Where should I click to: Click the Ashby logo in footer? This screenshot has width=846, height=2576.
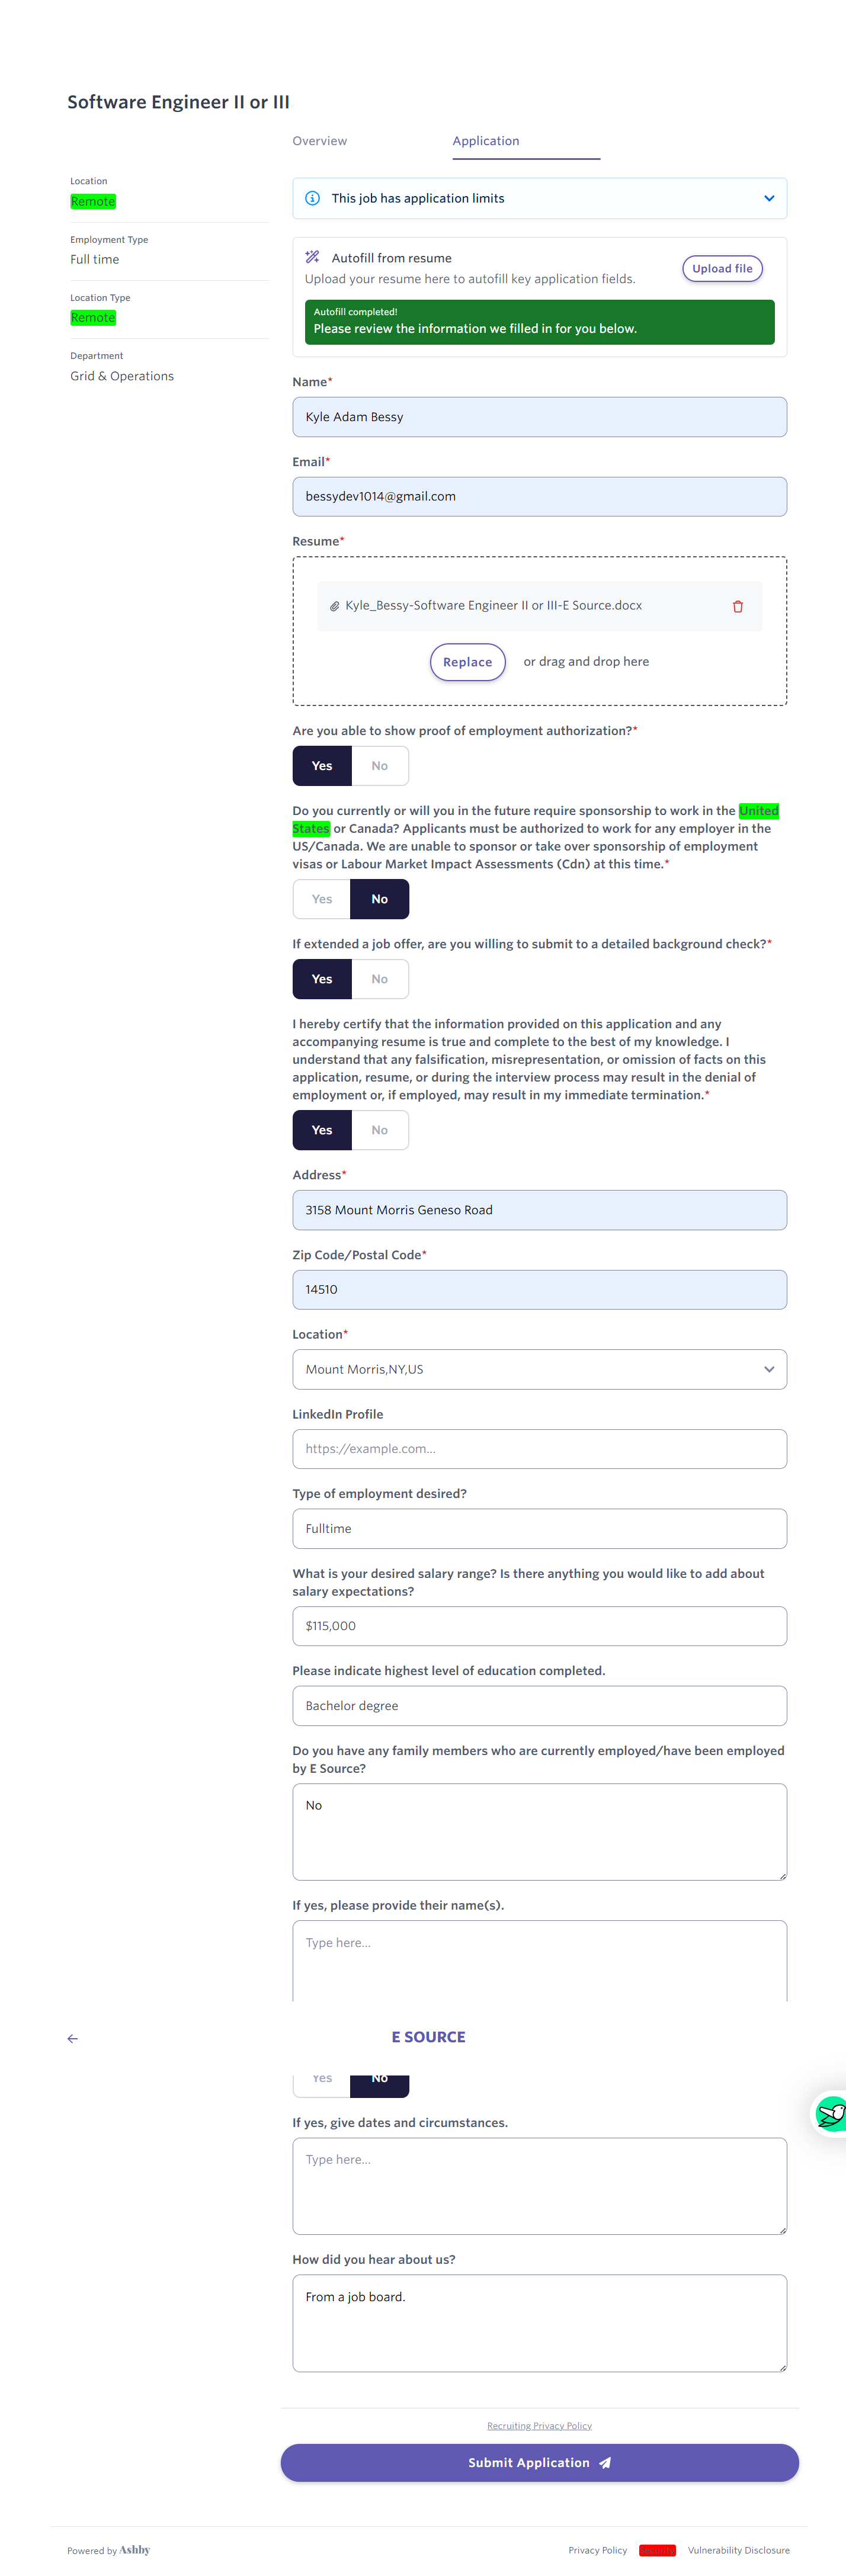pyautogui.click(x=134, y=2550)
